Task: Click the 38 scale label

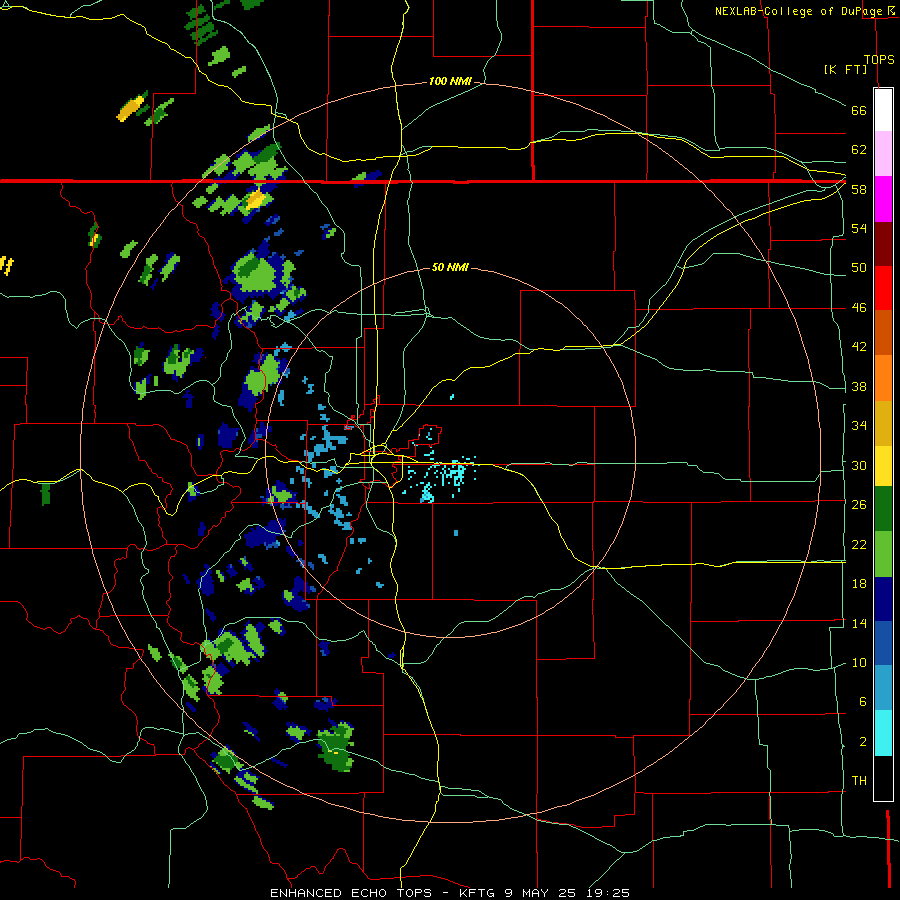Action: [859, 387]
